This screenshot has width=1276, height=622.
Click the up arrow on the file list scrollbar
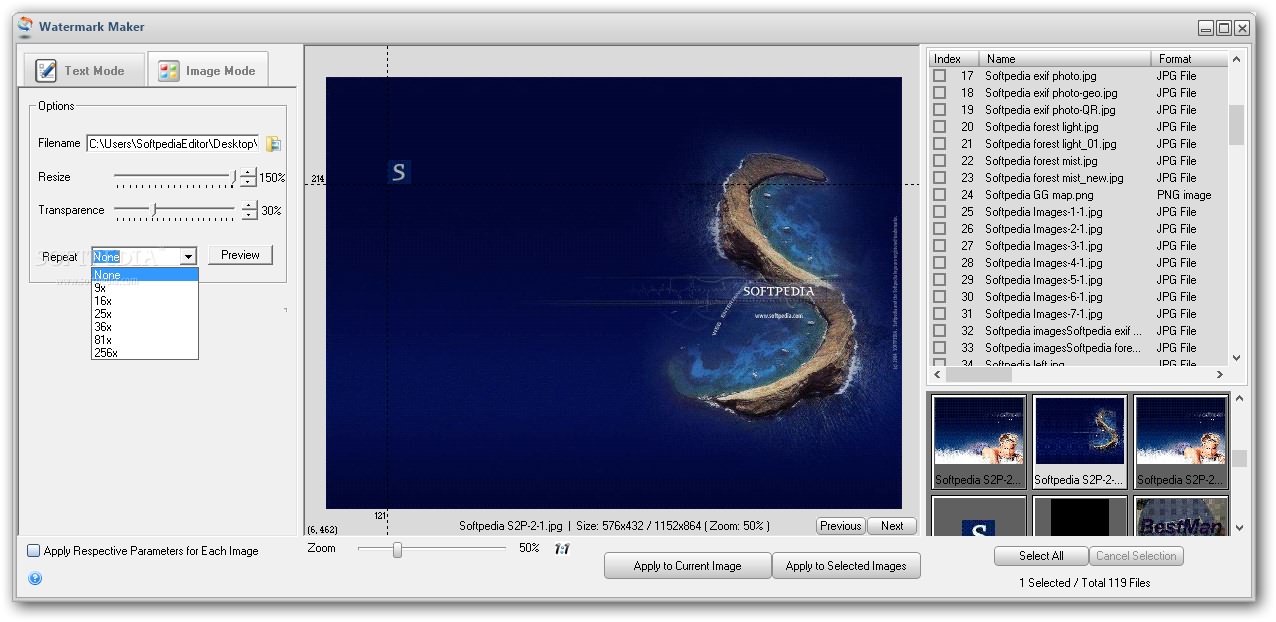pyautogui.click(x=1236, y=59)
